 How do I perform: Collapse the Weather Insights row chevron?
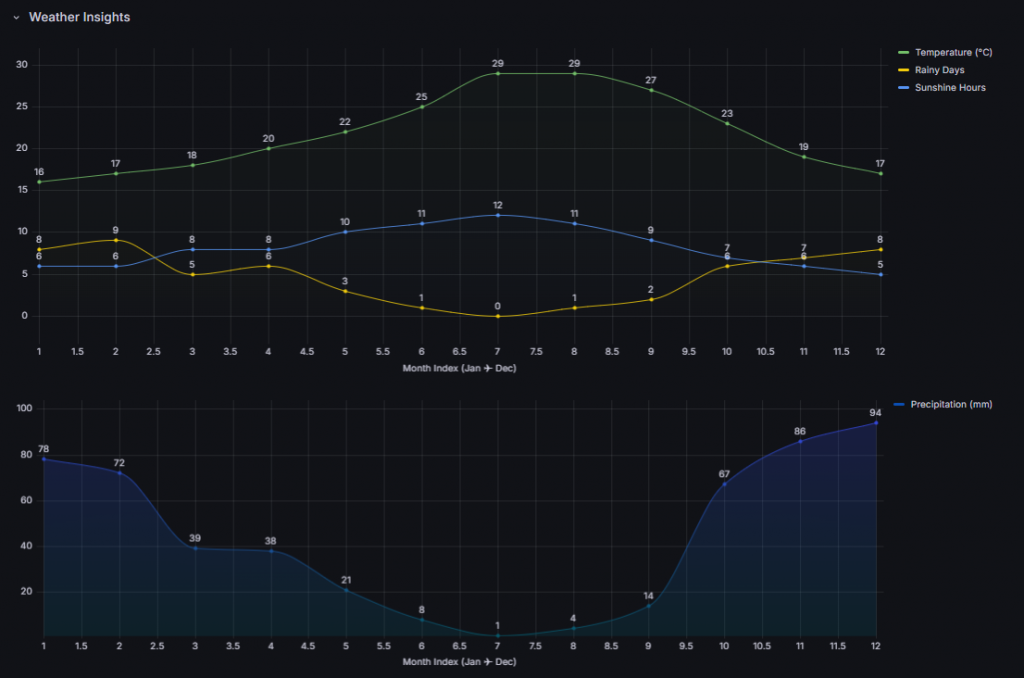pos(16,18)
